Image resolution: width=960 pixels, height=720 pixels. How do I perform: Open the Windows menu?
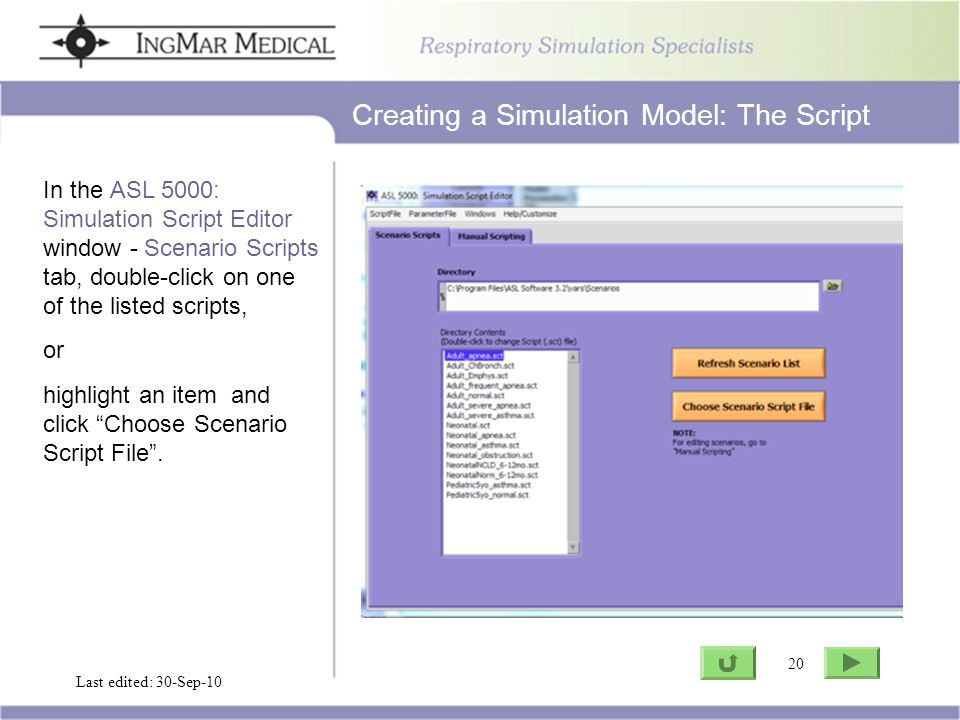click(x=480, y=214)
